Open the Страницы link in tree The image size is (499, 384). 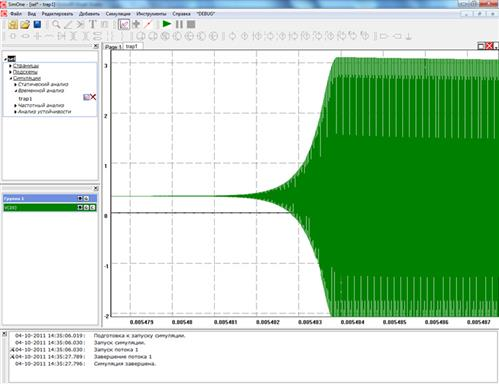26,66
